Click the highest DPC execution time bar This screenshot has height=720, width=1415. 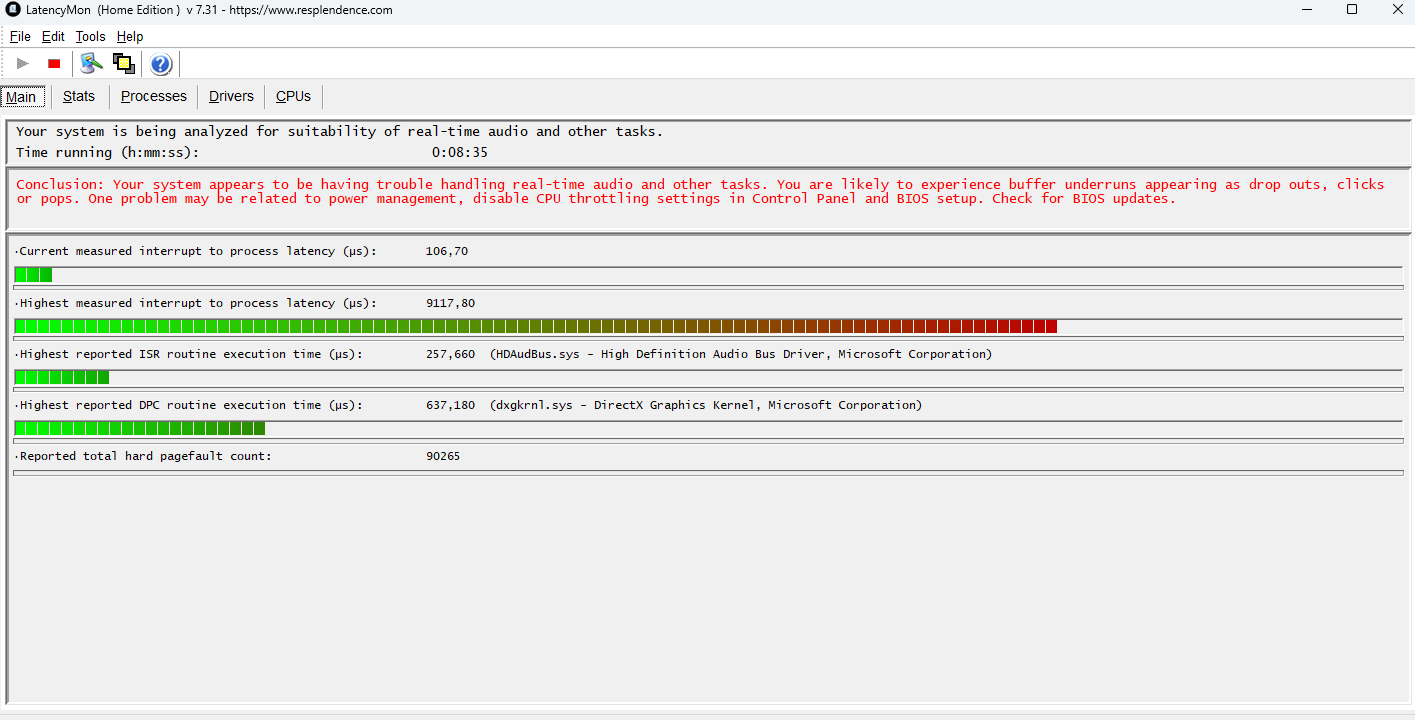coord(708,428)
